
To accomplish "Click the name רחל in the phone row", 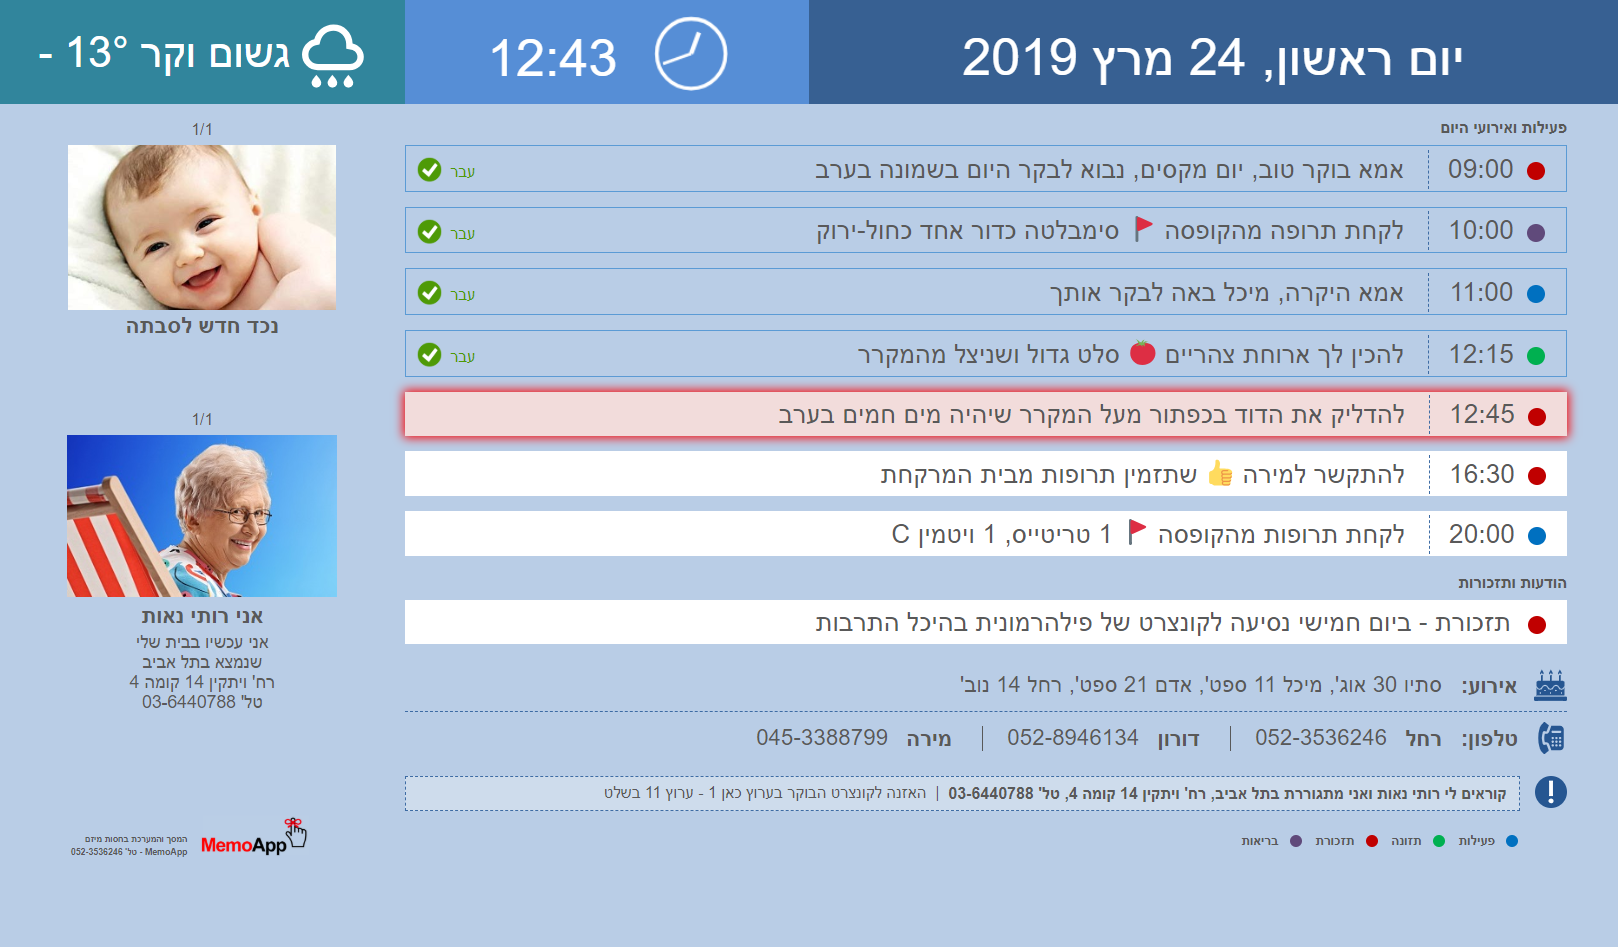I will (x=1423, y=739).
